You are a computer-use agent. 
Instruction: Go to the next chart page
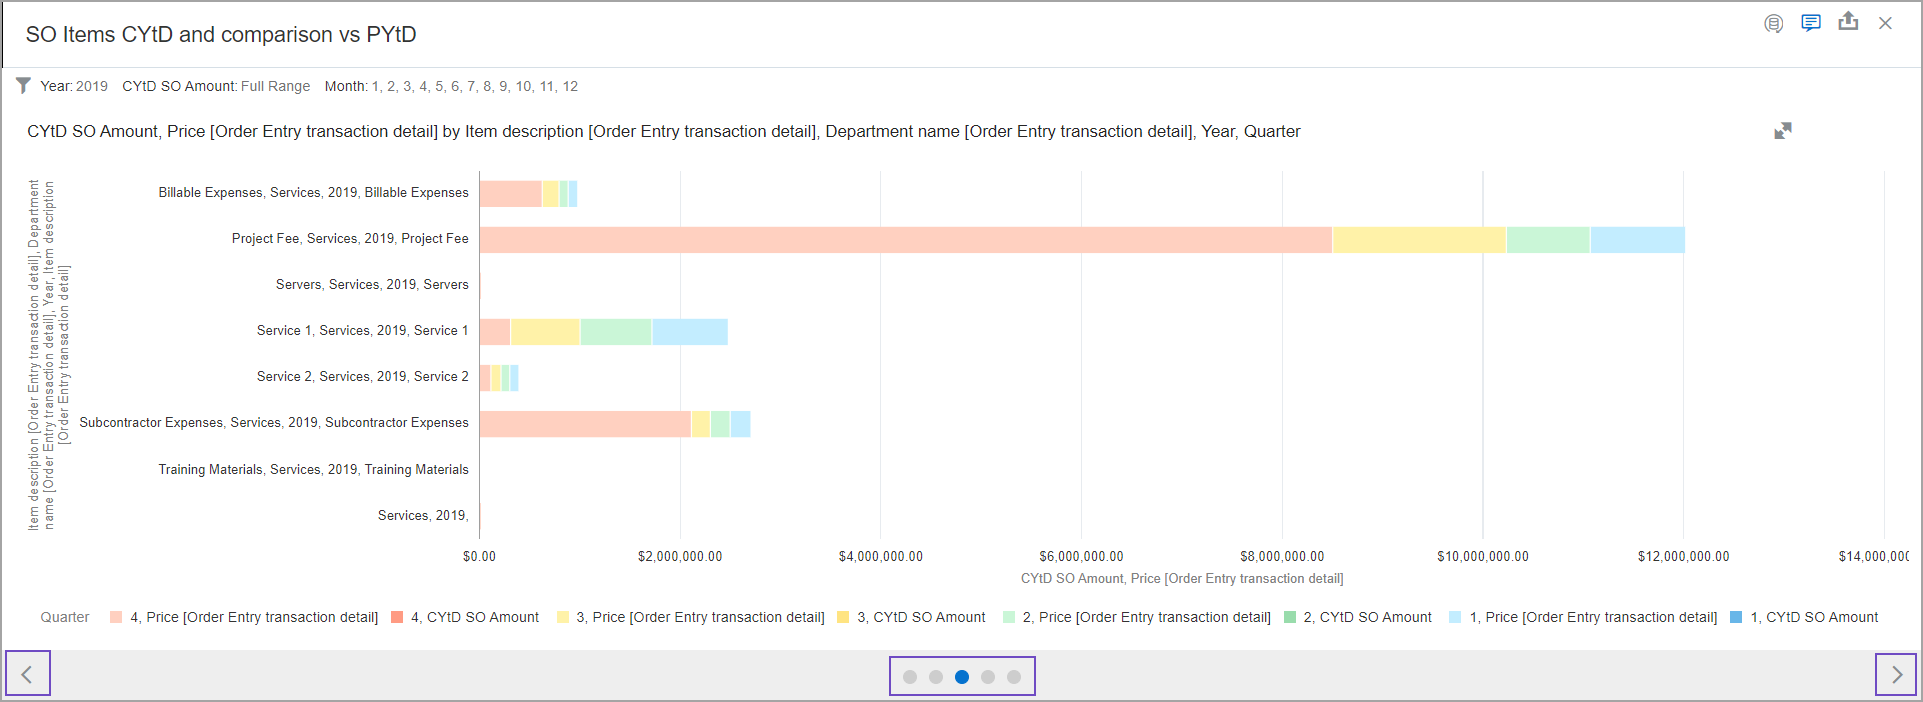point(1896,675)
